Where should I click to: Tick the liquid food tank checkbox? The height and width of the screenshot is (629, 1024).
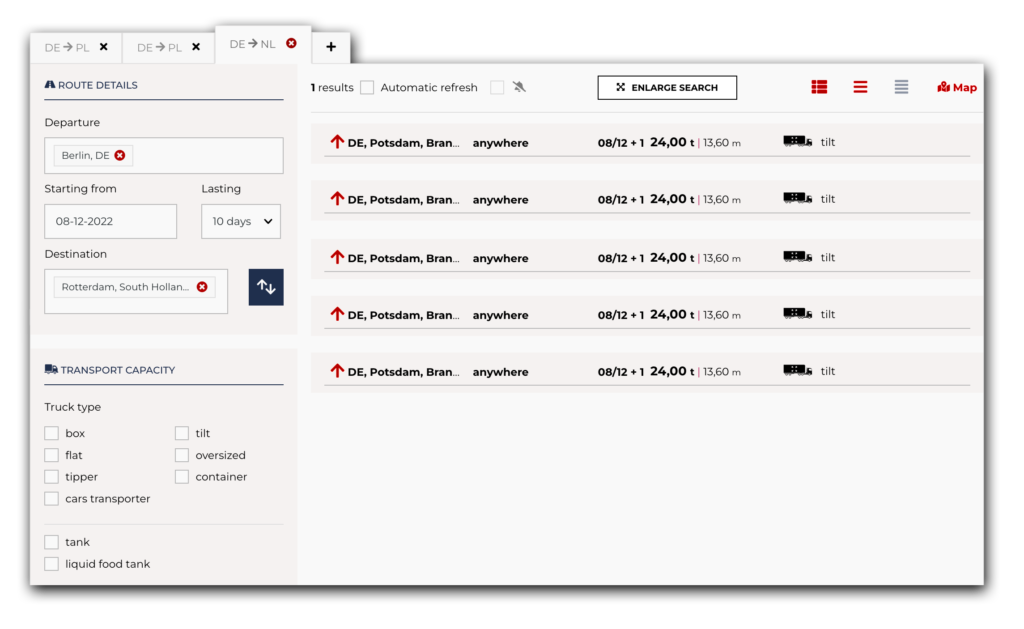pyautogui.click(x=52, y=564)
